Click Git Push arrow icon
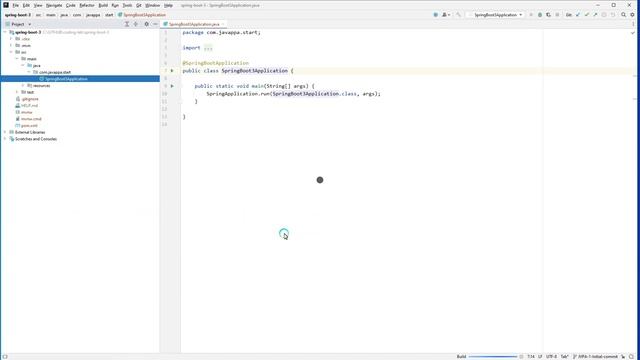 [595, 15]
